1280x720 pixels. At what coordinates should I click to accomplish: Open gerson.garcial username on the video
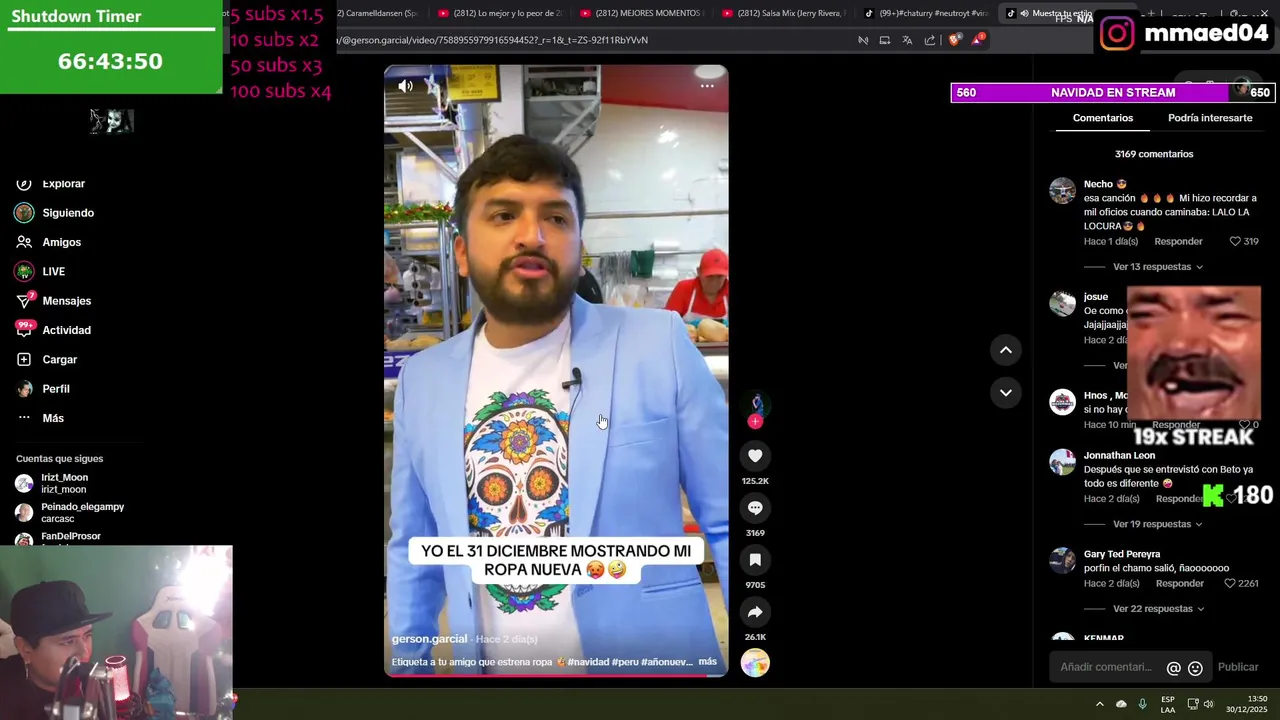pos(429,639)
